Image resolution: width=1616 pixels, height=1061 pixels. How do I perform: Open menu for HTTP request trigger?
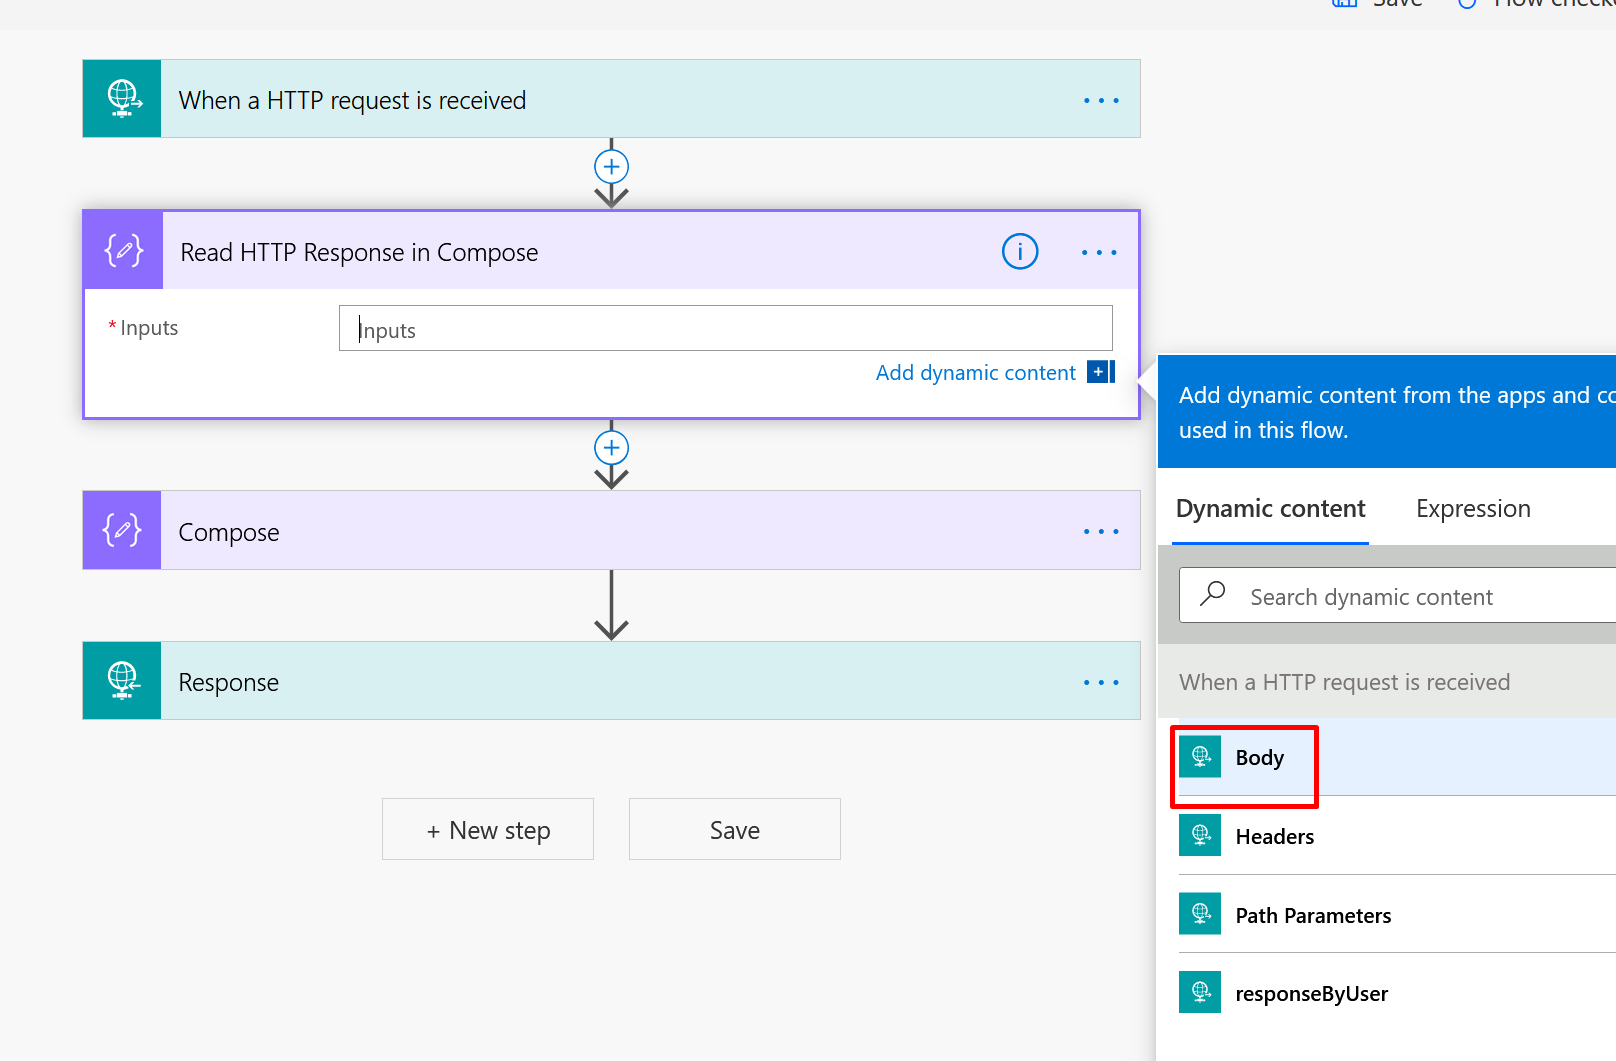(x=1101, y=100)
